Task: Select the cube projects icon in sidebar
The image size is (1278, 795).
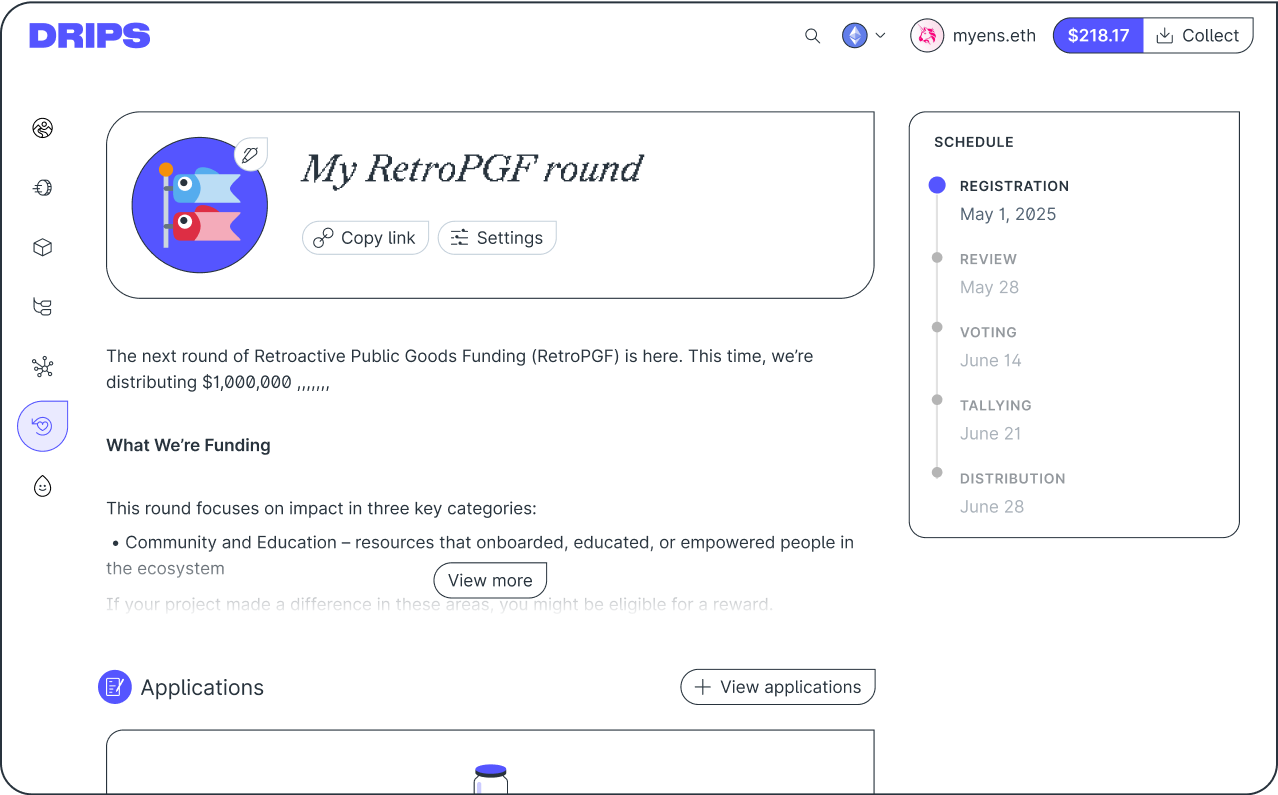Action: [x=42, y=248]
